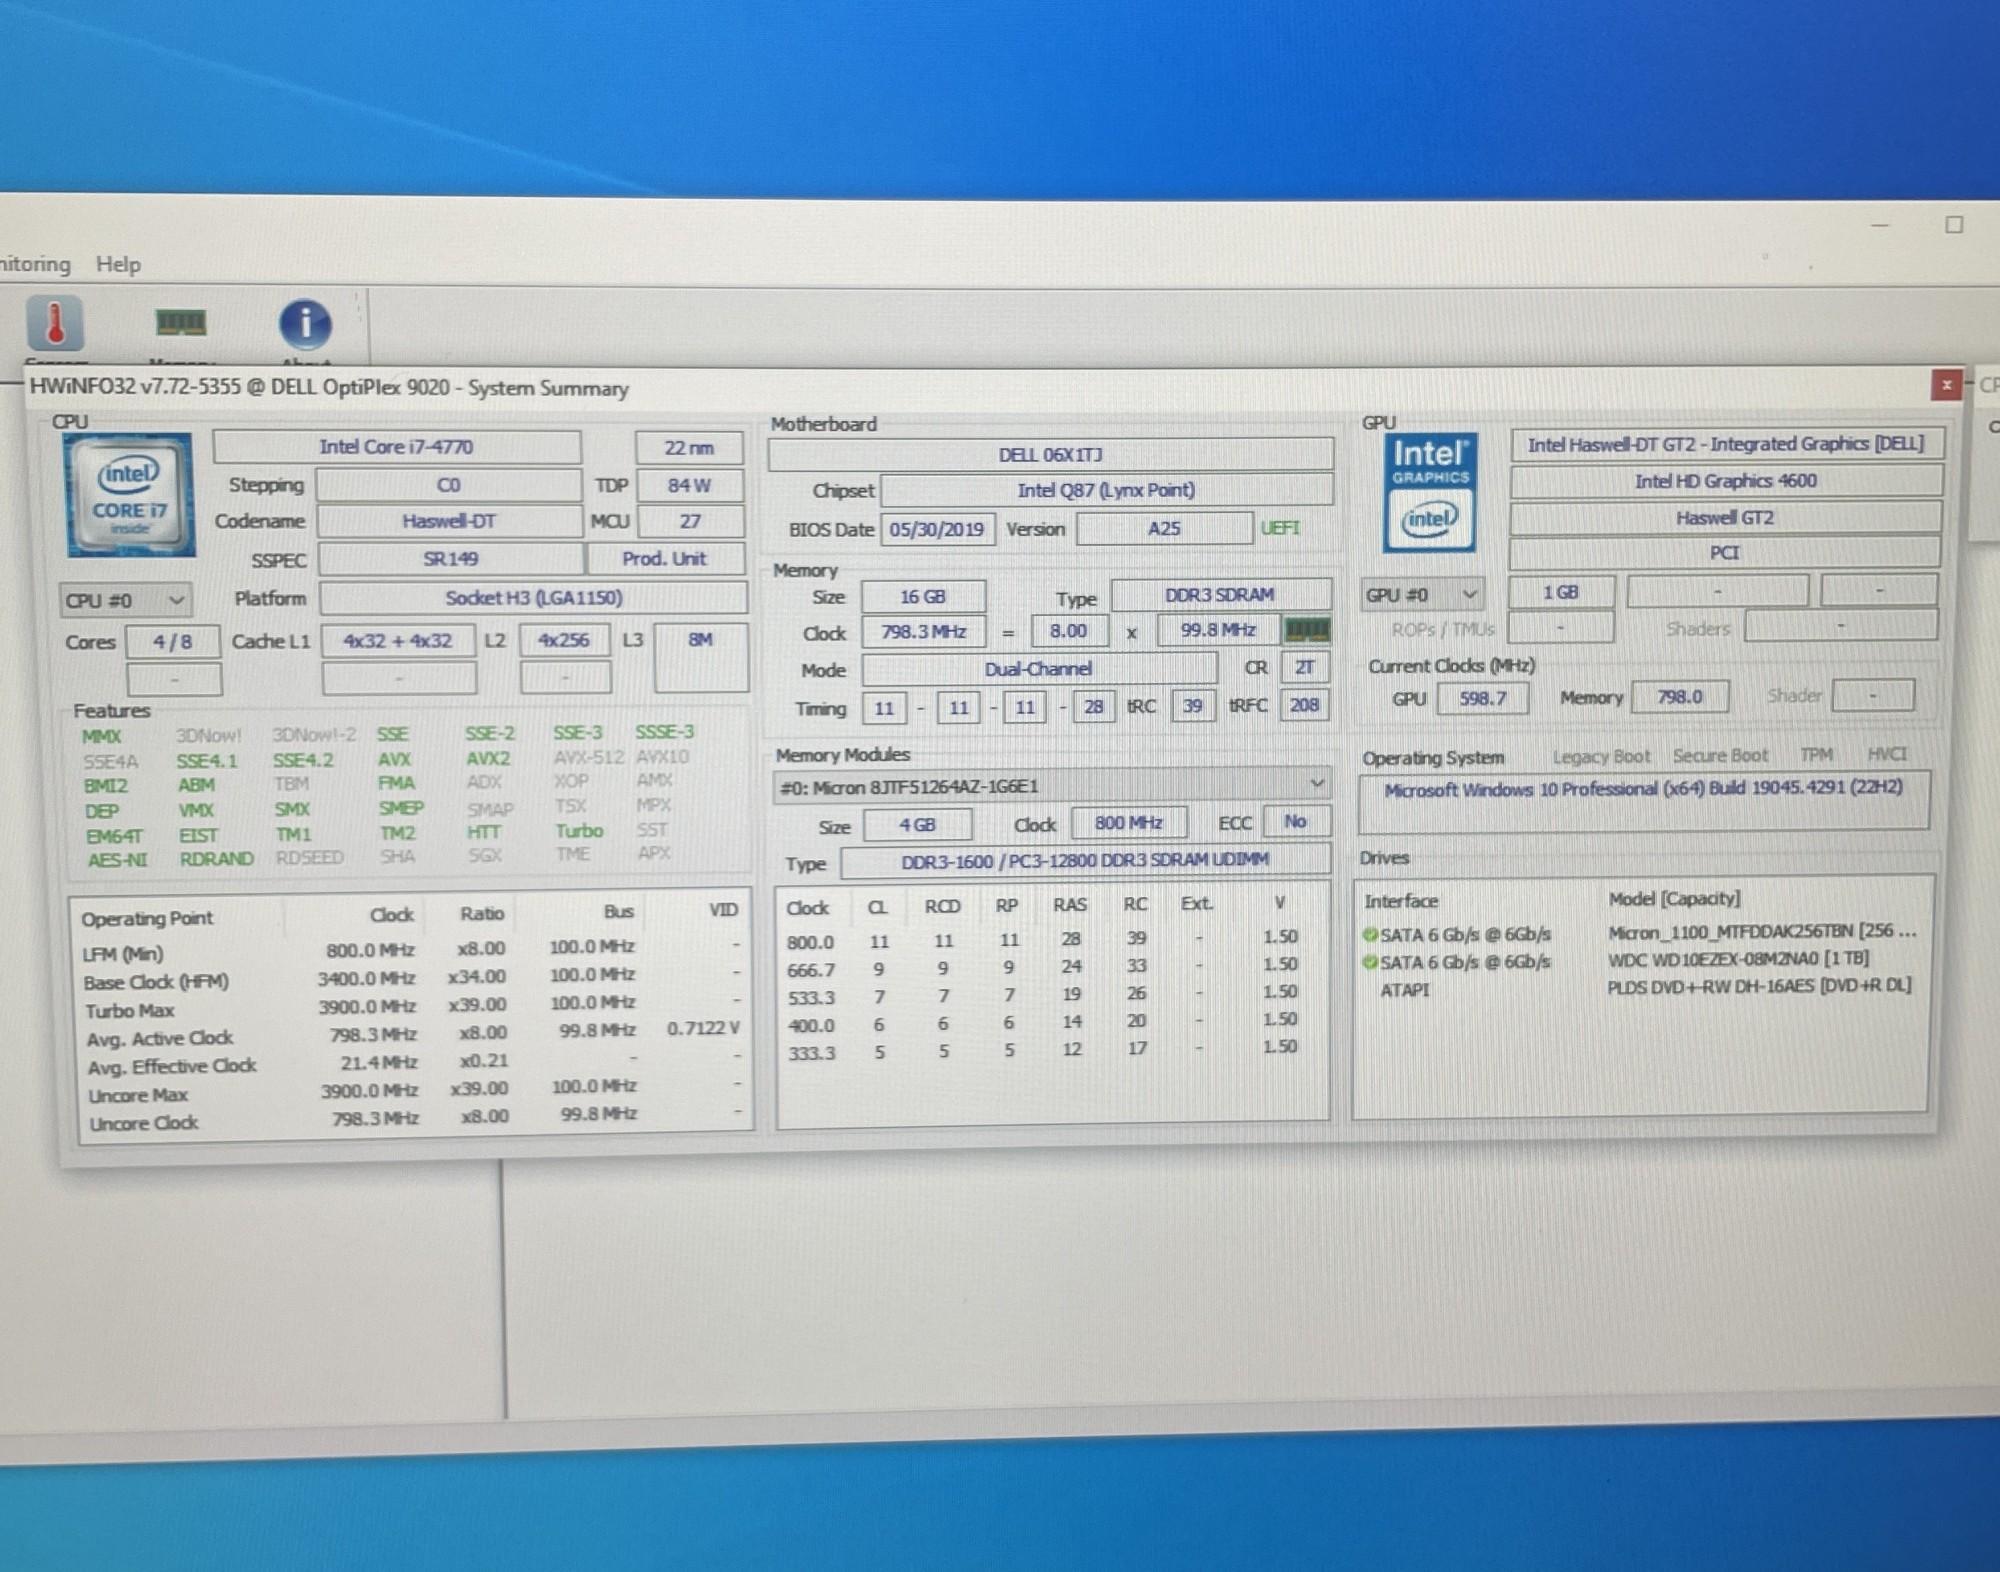Click the GPU clock 598.7 field
The image size is (2000, 1572).
(1482, 698)
